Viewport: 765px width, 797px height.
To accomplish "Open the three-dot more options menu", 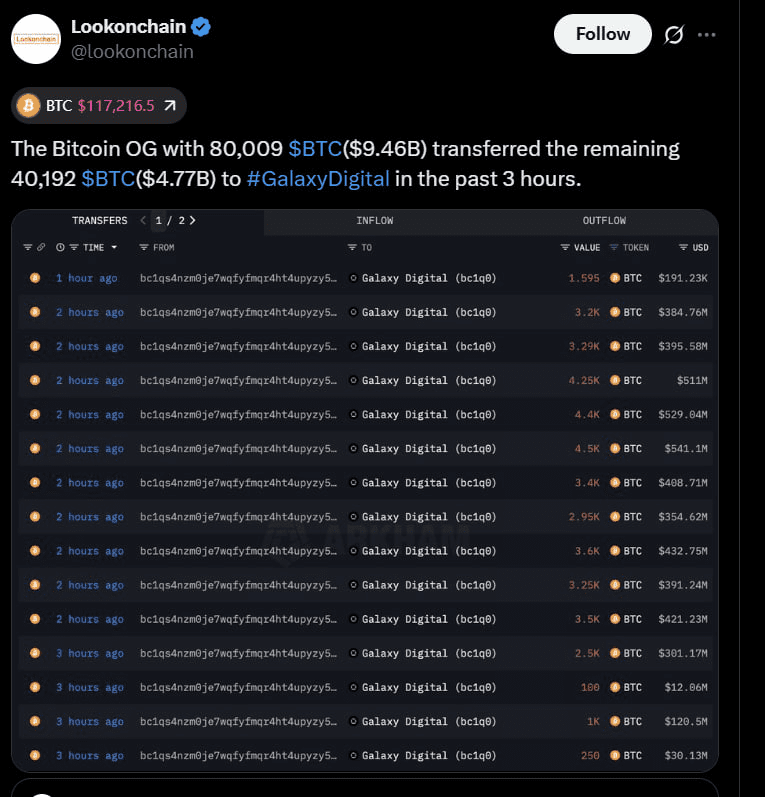I will click(x=707, y=35).
